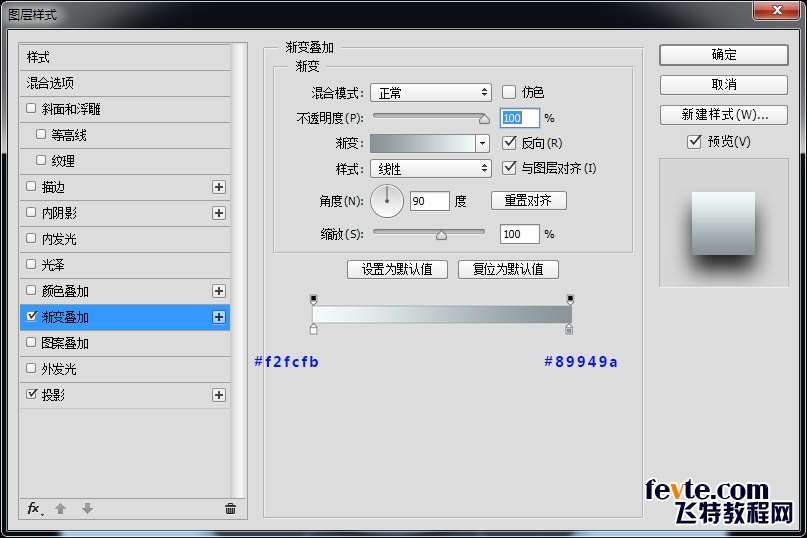
Task: Select the right top opacity stop
Action: [570, 299]
